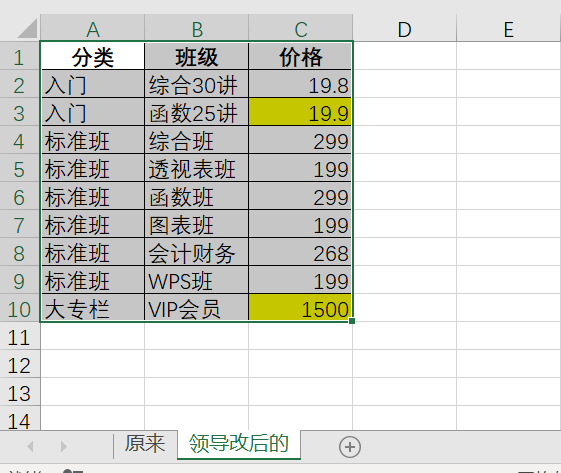The height and width of the screenshot is (473, 561).
Task: Click the 299 cell in row 6
Action: tap(301, 196)
